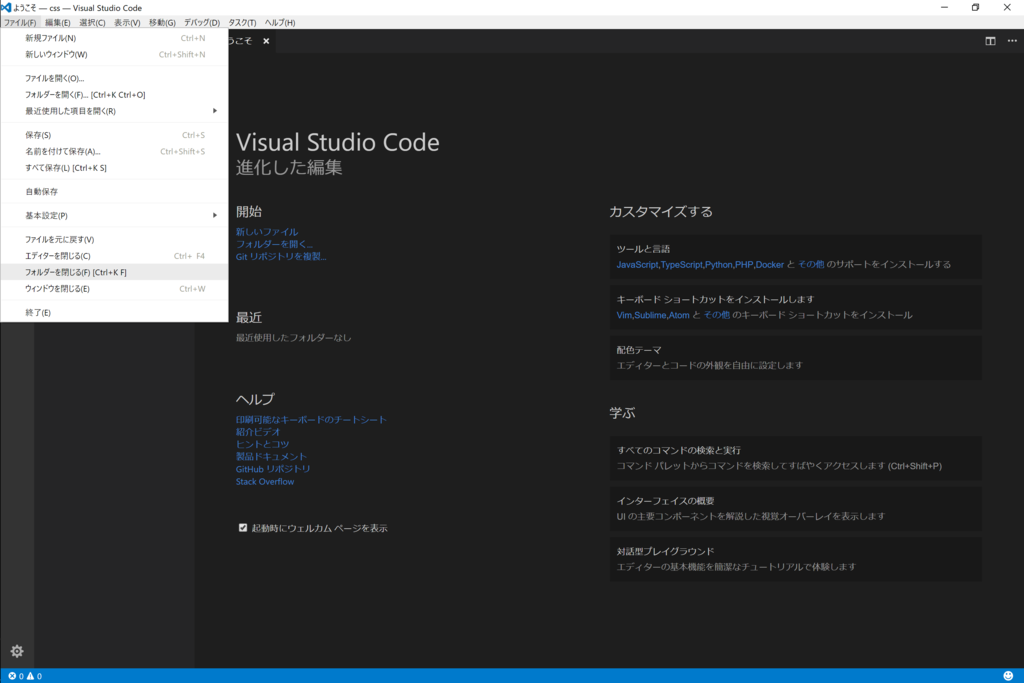Click the Docker language link

coord(770,264)
